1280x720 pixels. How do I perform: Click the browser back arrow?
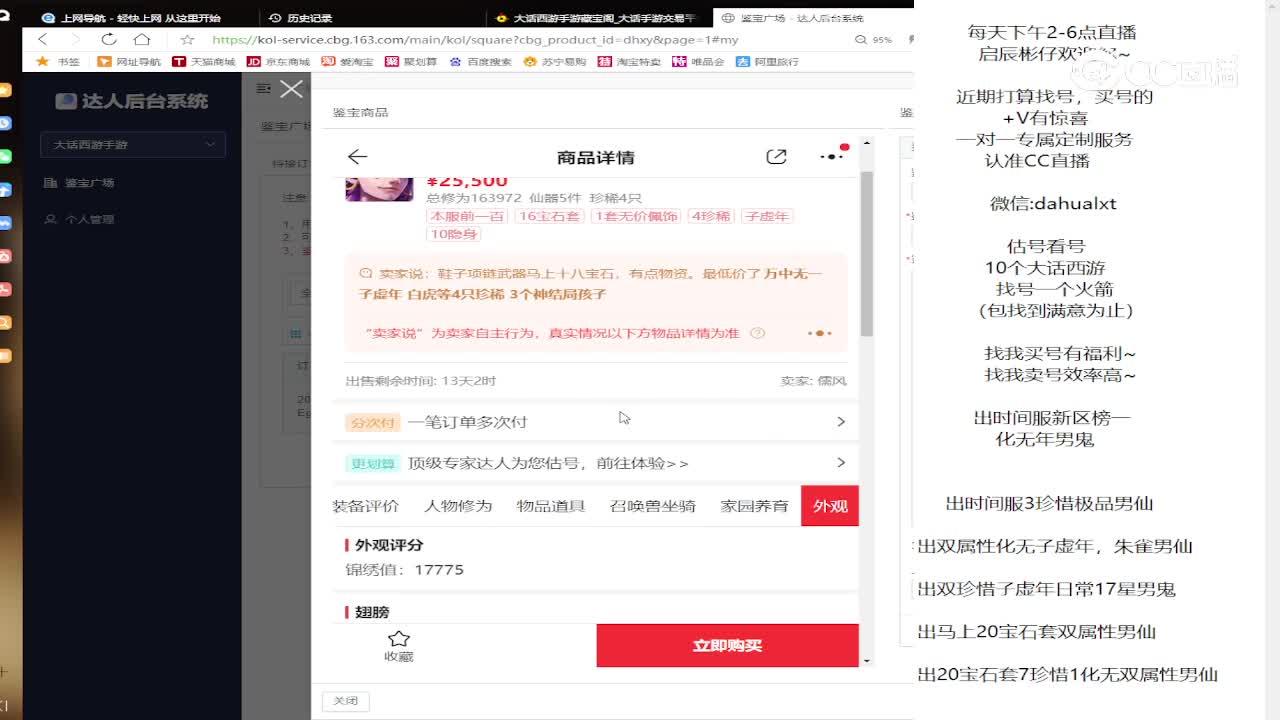(x=42, y=39)
